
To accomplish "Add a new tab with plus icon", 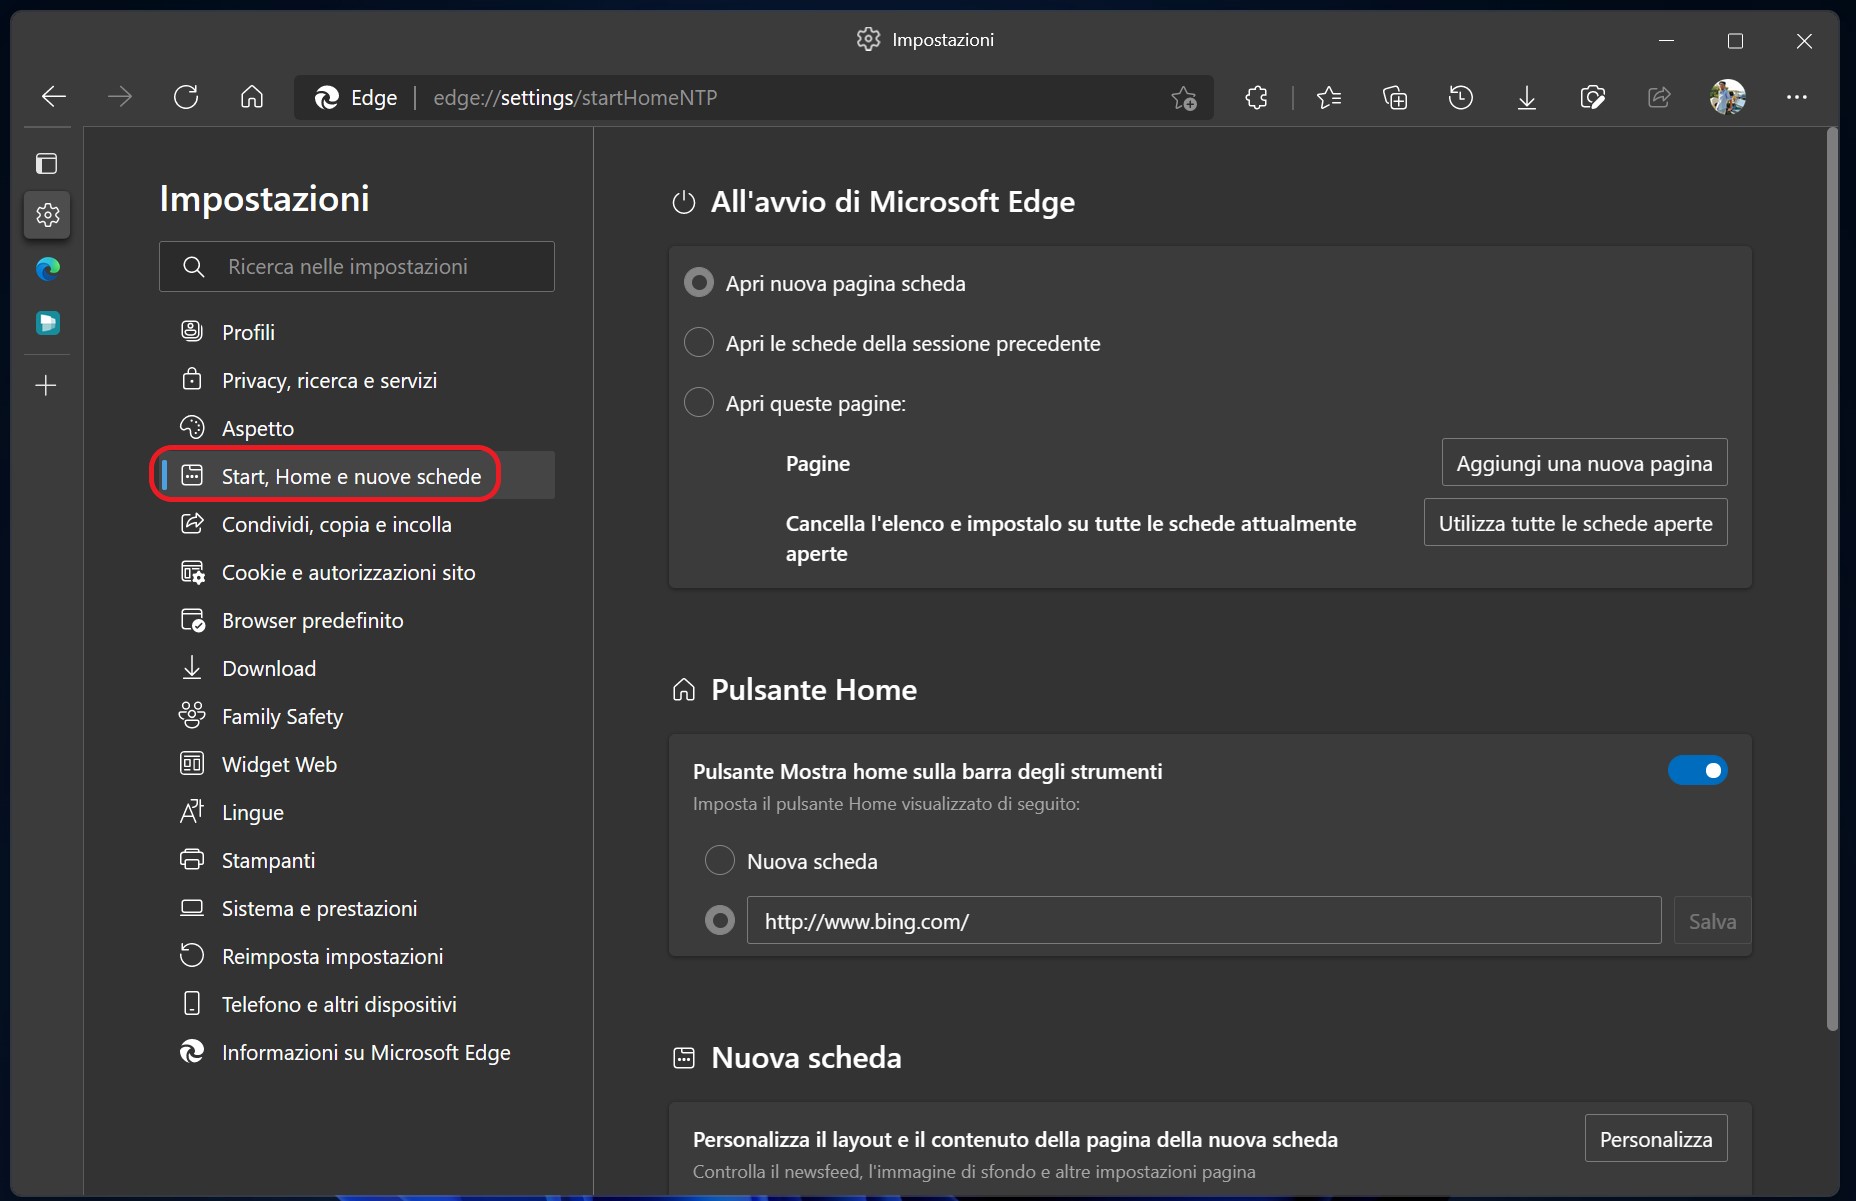I will pyautogui.click(x=47, y=385).
